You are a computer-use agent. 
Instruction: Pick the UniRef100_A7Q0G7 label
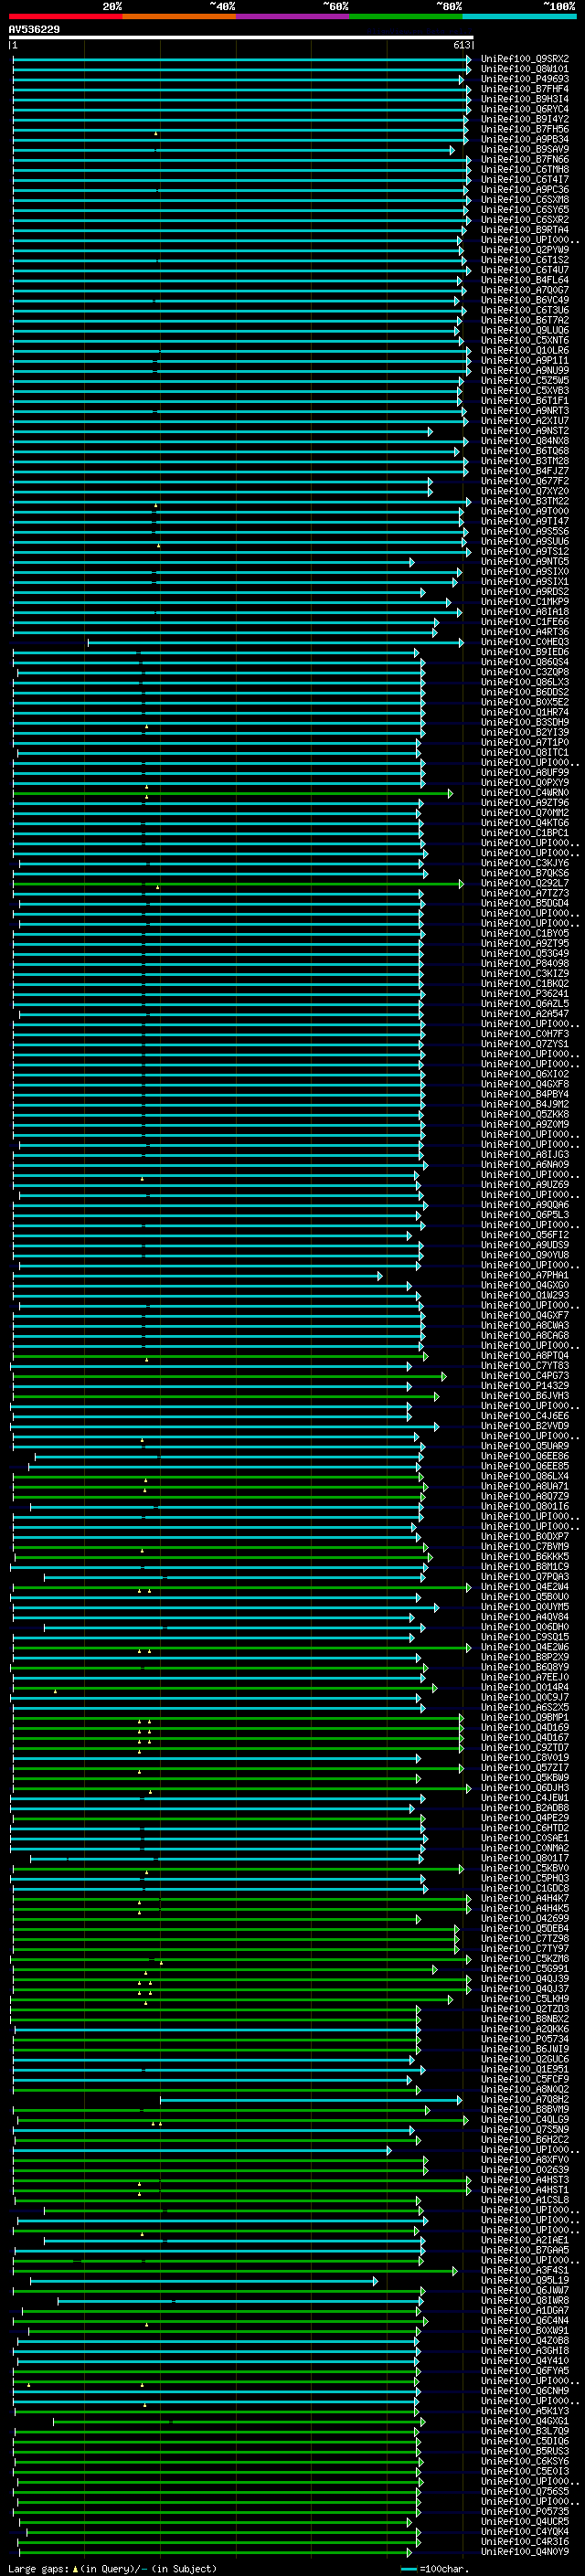[525, 290]
